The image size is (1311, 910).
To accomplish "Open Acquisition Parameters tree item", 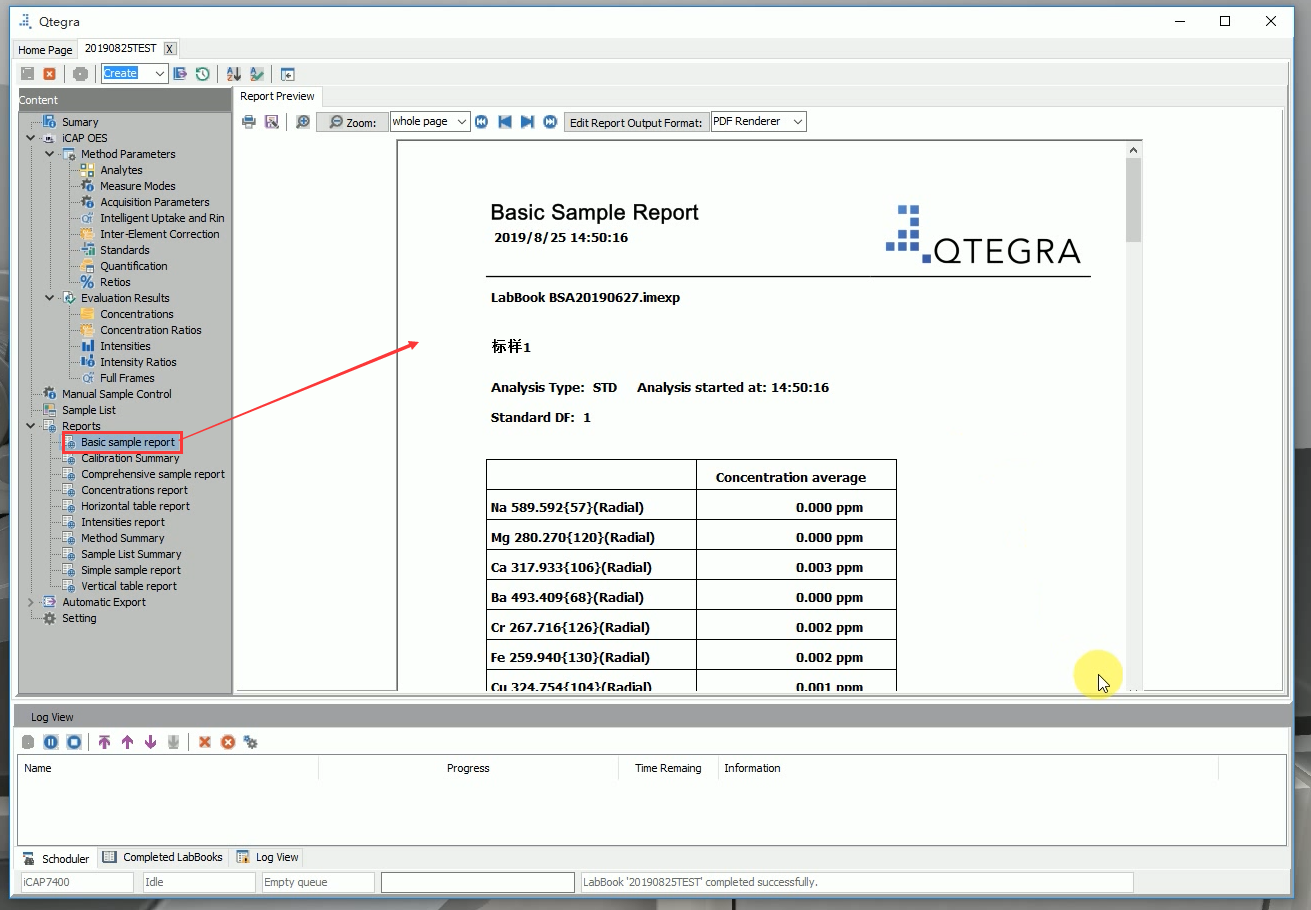I will pos(154,202).
